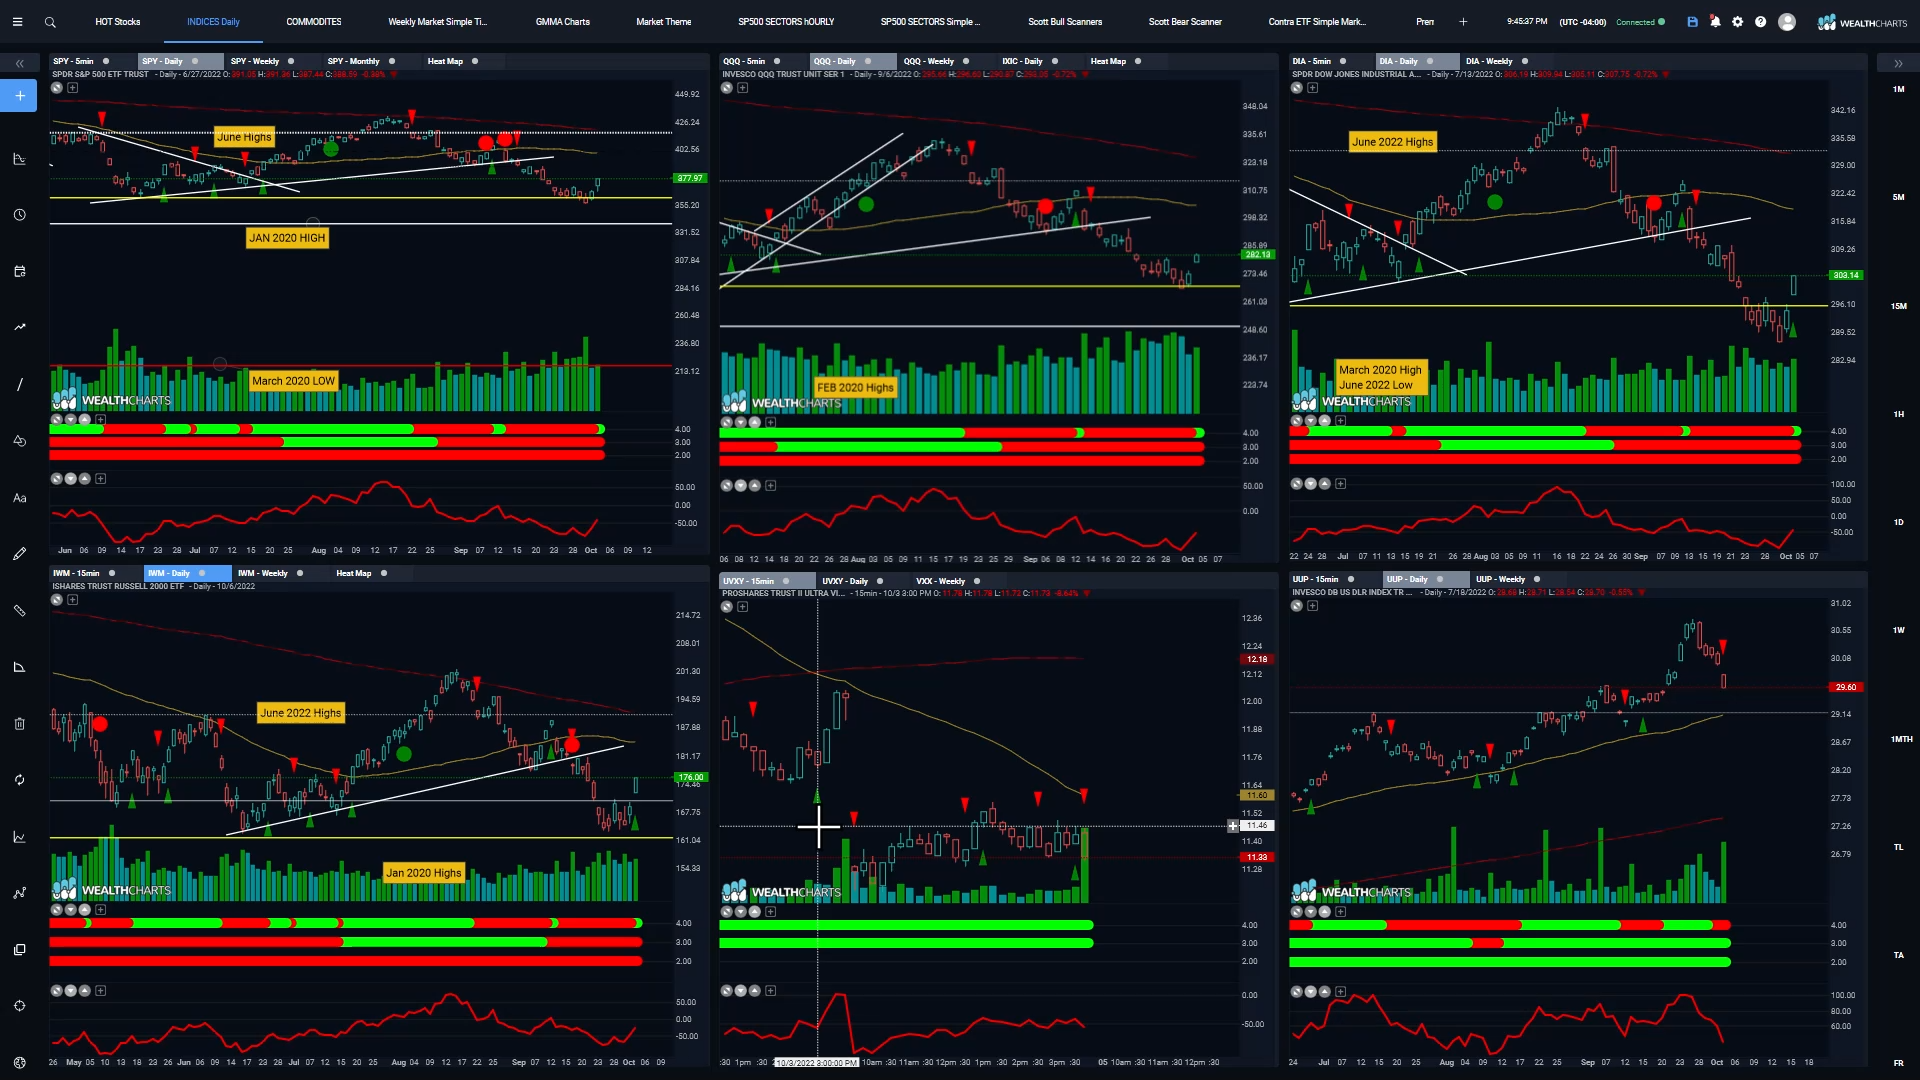
Task: Open the help question mark
Action: [1761, 22]
